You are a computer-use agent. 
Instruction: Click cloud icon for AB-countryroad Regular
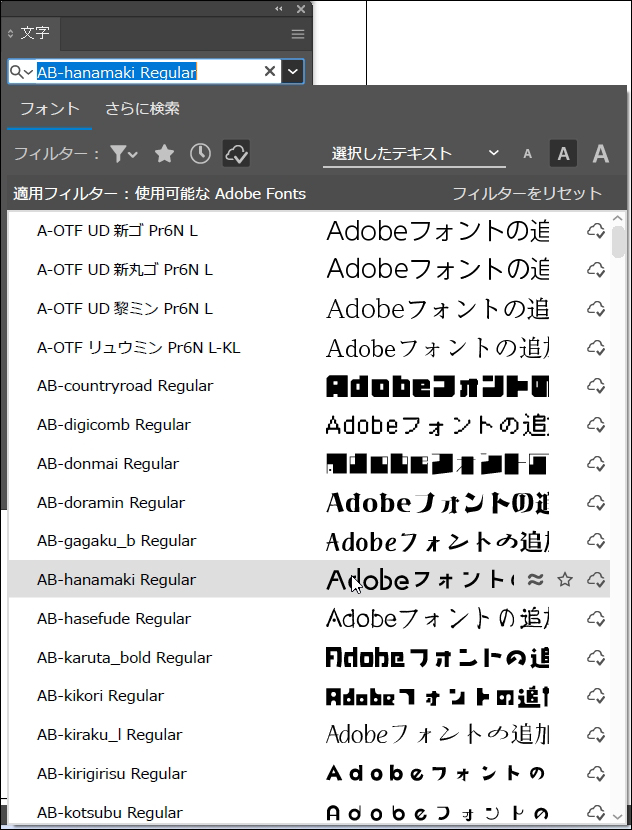(x=596, y=386)
